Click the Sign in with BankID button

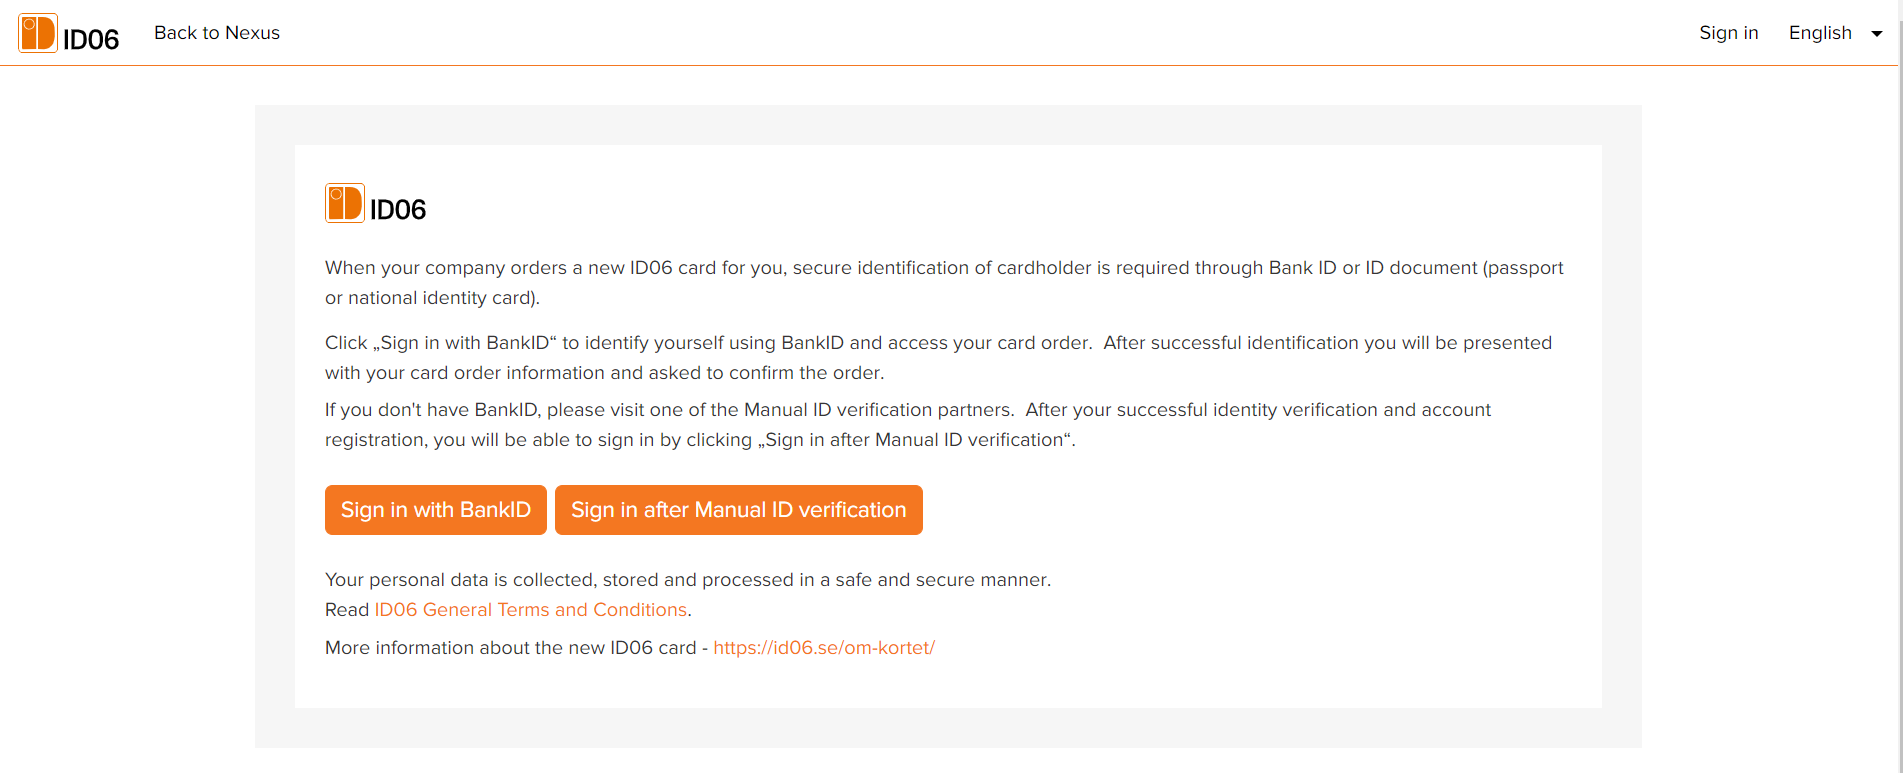point(435,509)
